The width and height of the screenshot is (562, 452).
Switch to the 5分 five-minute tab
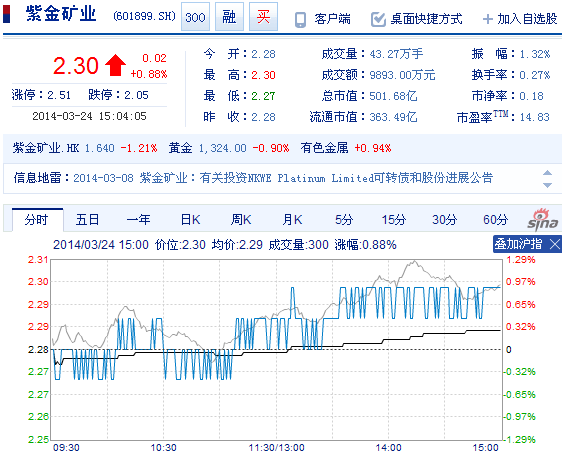(x=344, y=219)
